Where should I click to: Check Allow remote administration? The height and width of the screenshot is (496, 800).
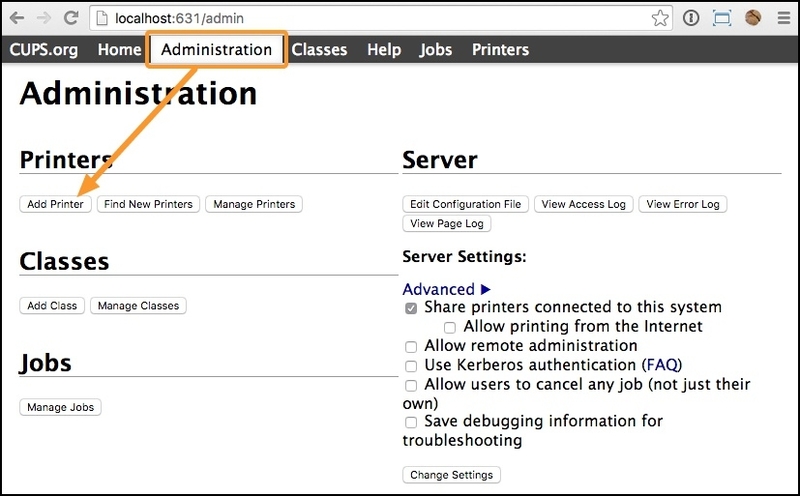[411, 346]
